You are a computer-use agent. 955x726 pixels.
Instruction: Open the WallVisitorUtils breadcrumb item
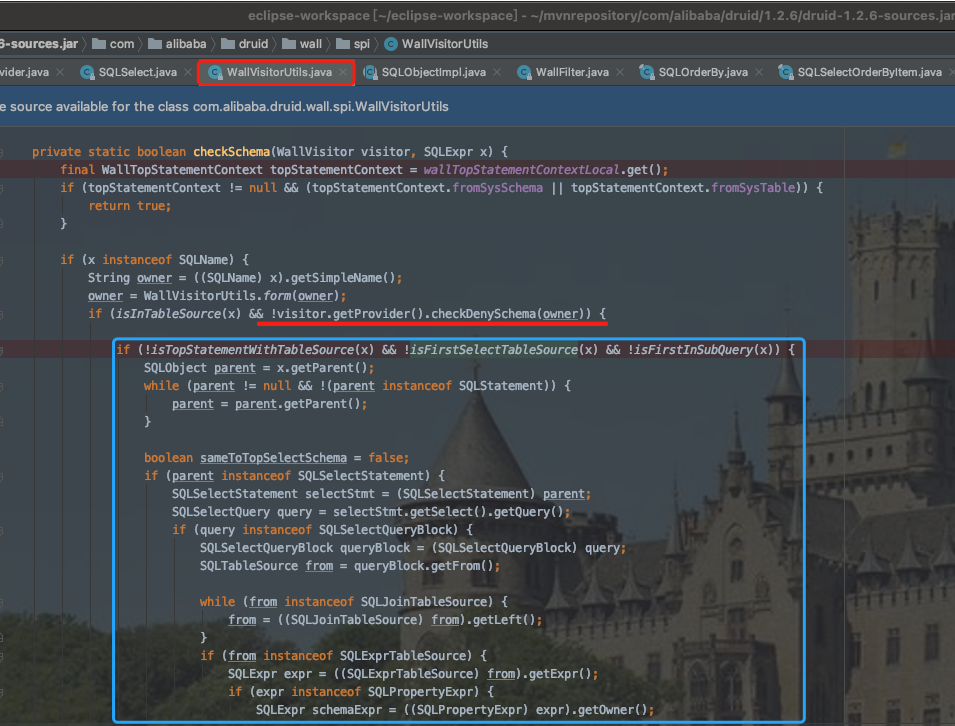(445, 44)
